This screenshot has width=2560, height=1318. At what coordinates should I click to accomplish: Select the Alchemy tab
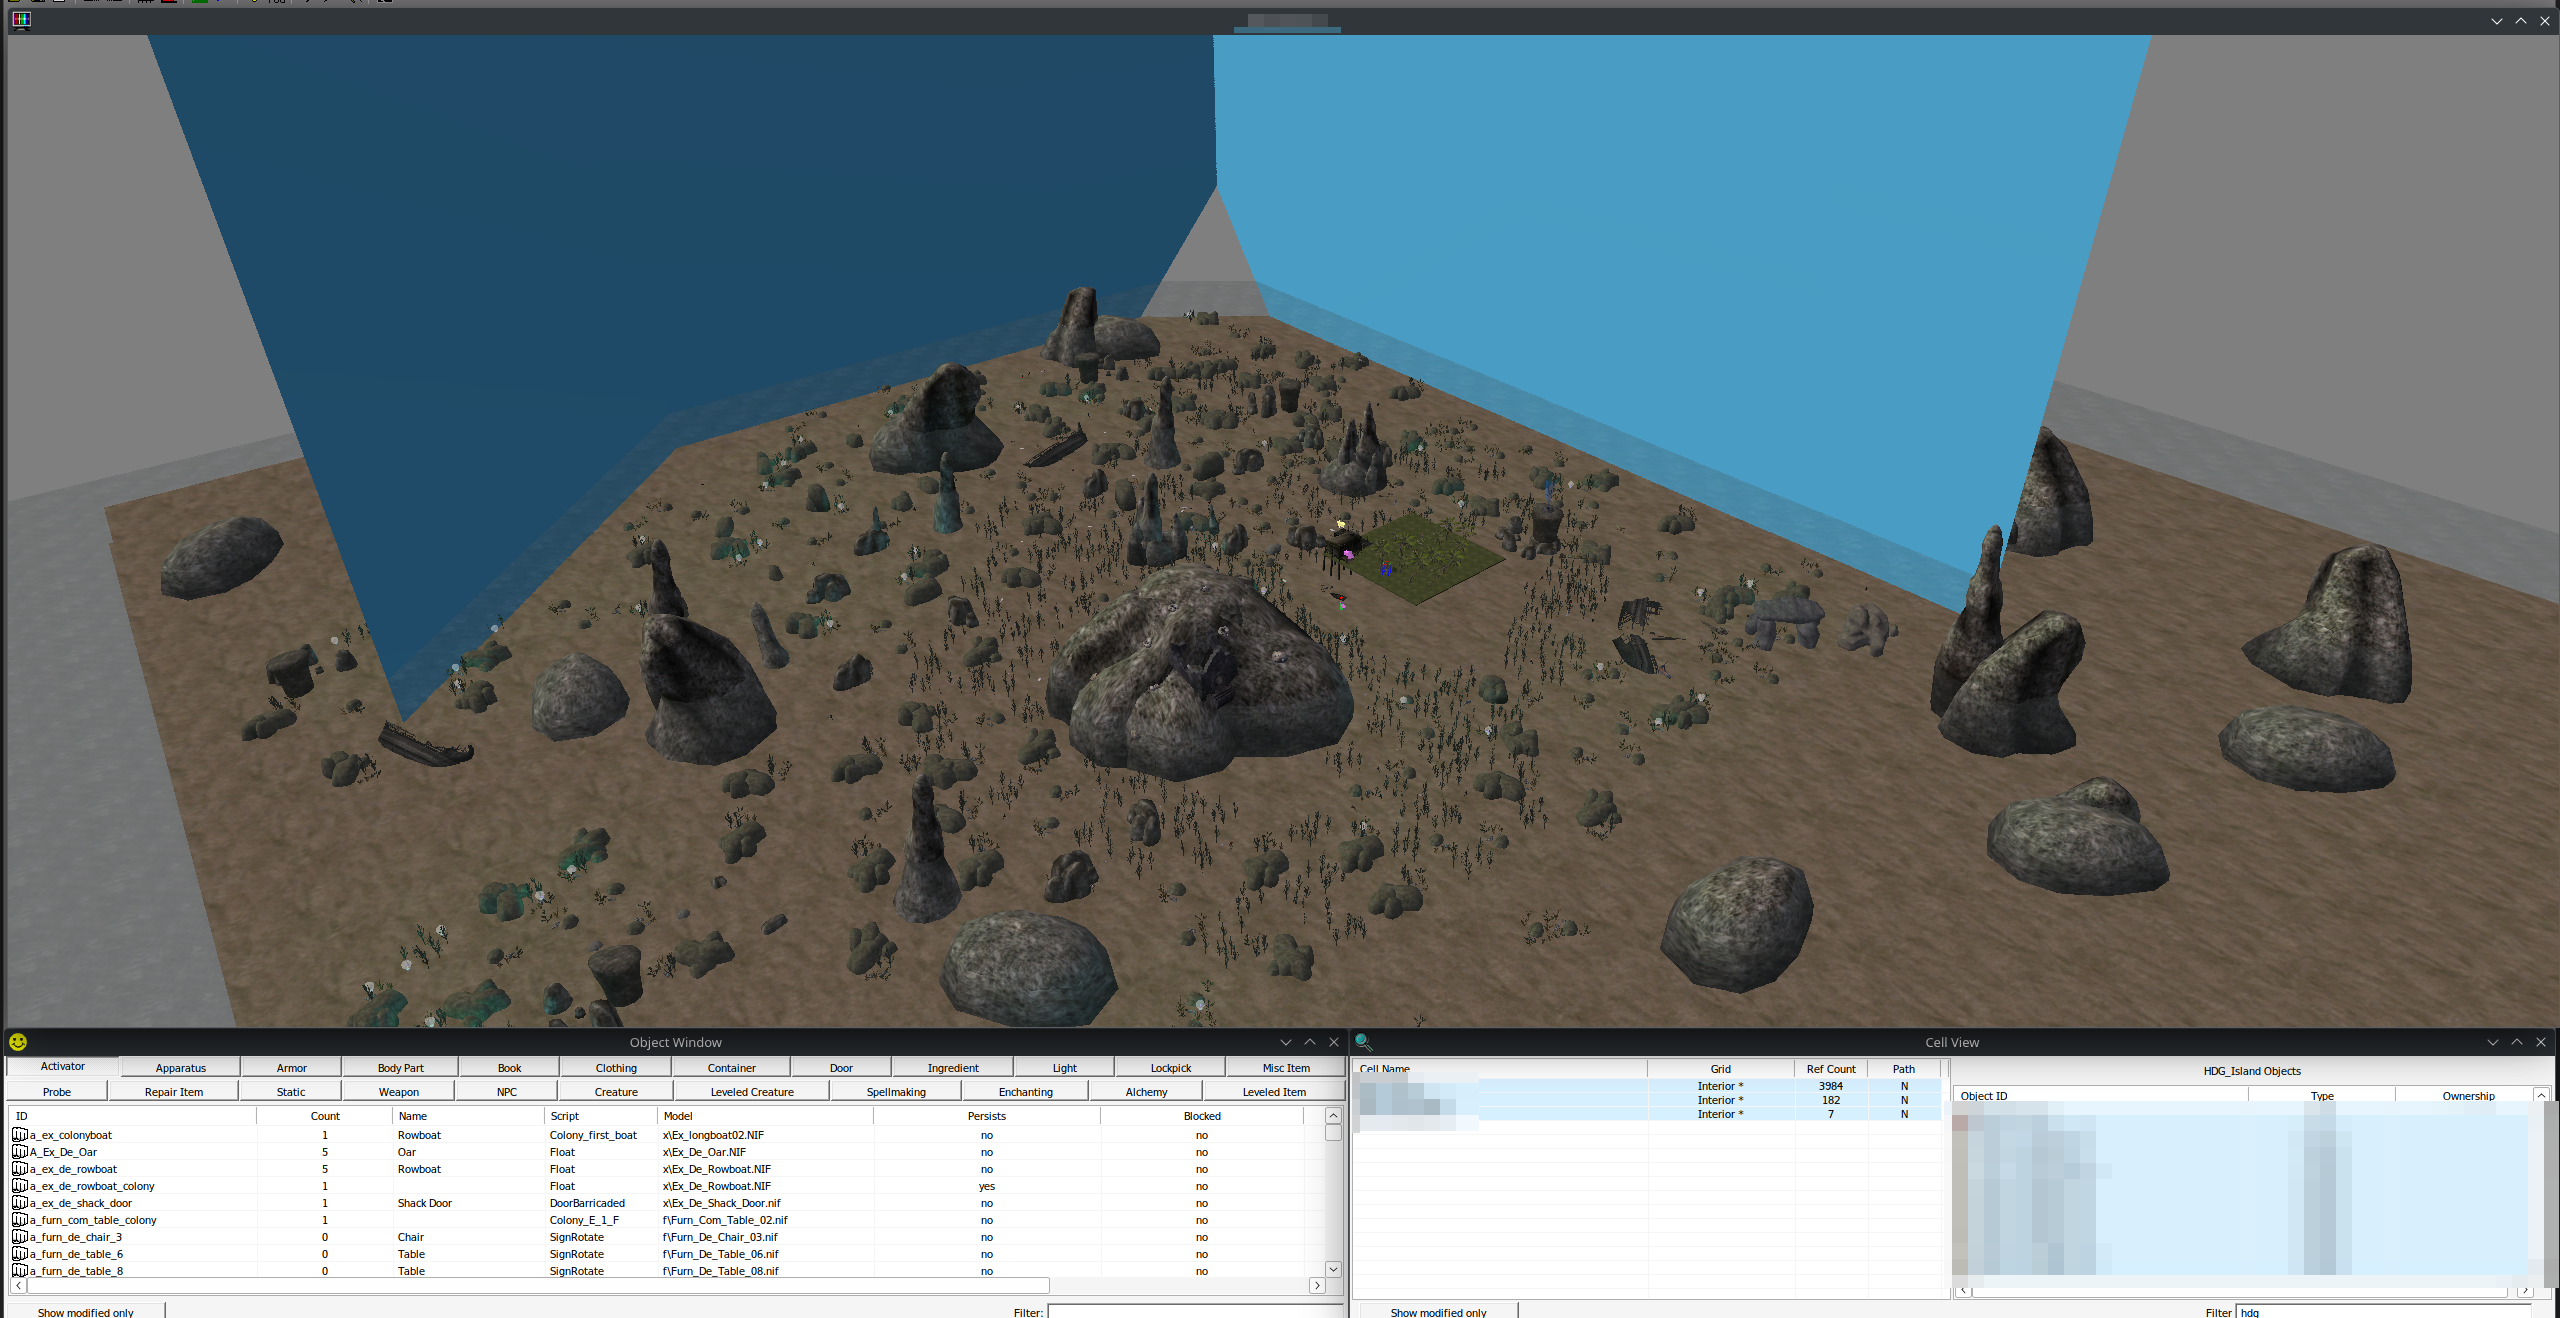[x=1146, y=1092]
